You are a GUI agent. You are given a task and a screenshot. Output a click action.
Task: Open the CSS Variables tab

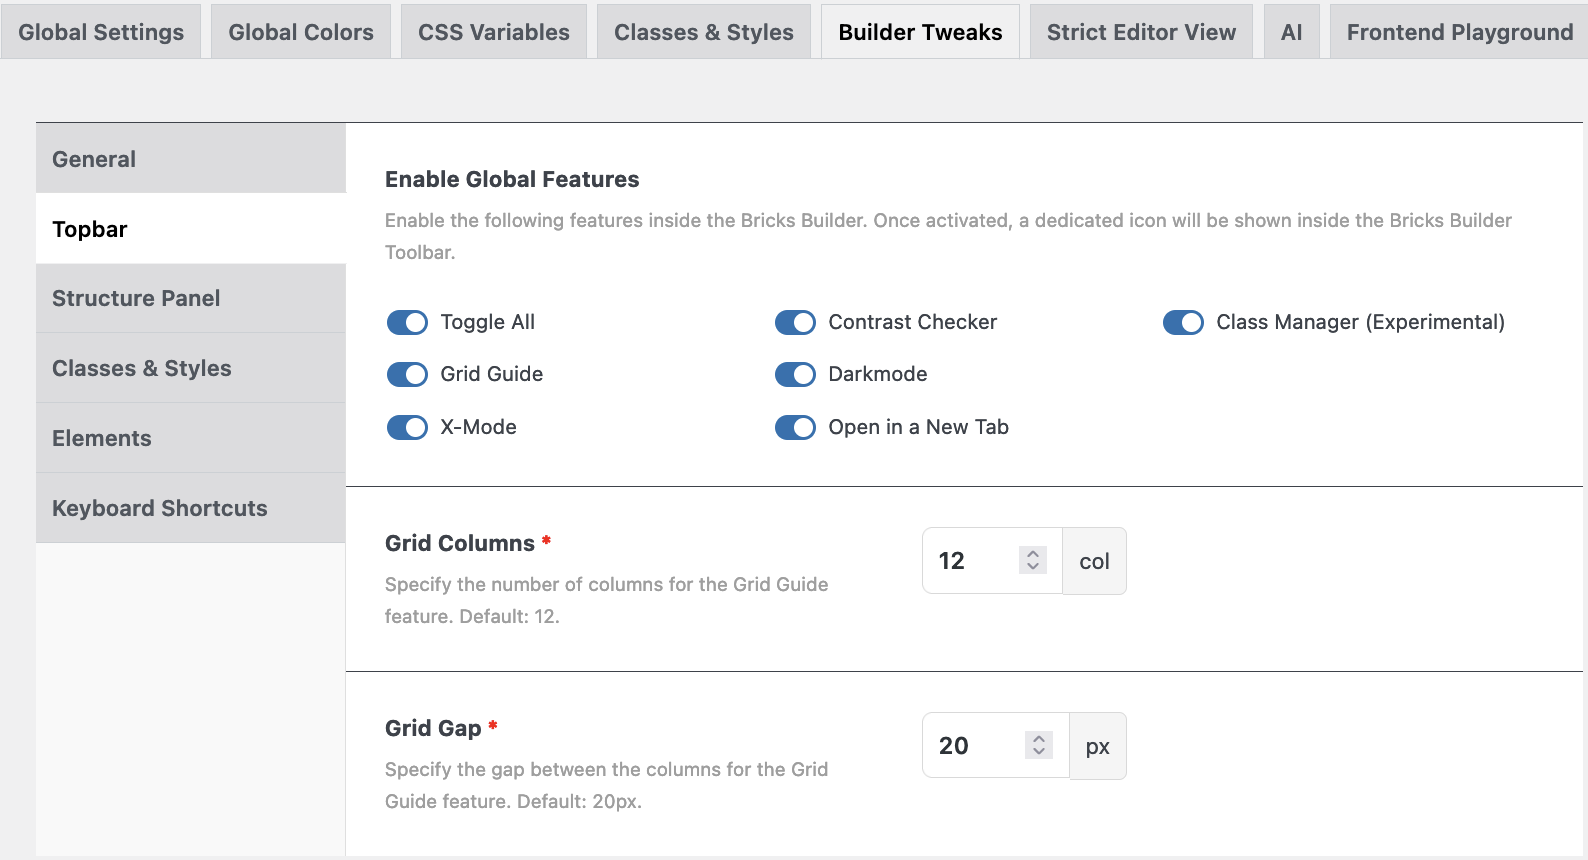tap(494, 32)
